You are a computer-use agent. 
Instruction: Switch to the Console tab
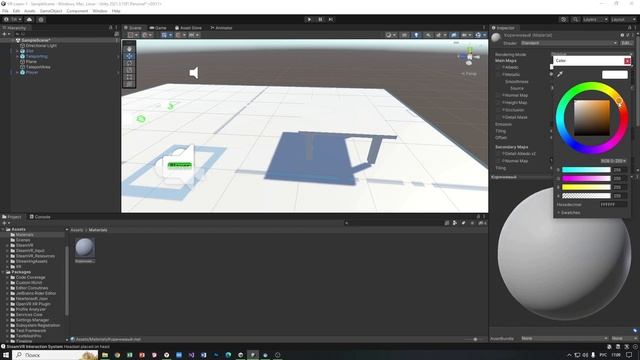[40, 217]
